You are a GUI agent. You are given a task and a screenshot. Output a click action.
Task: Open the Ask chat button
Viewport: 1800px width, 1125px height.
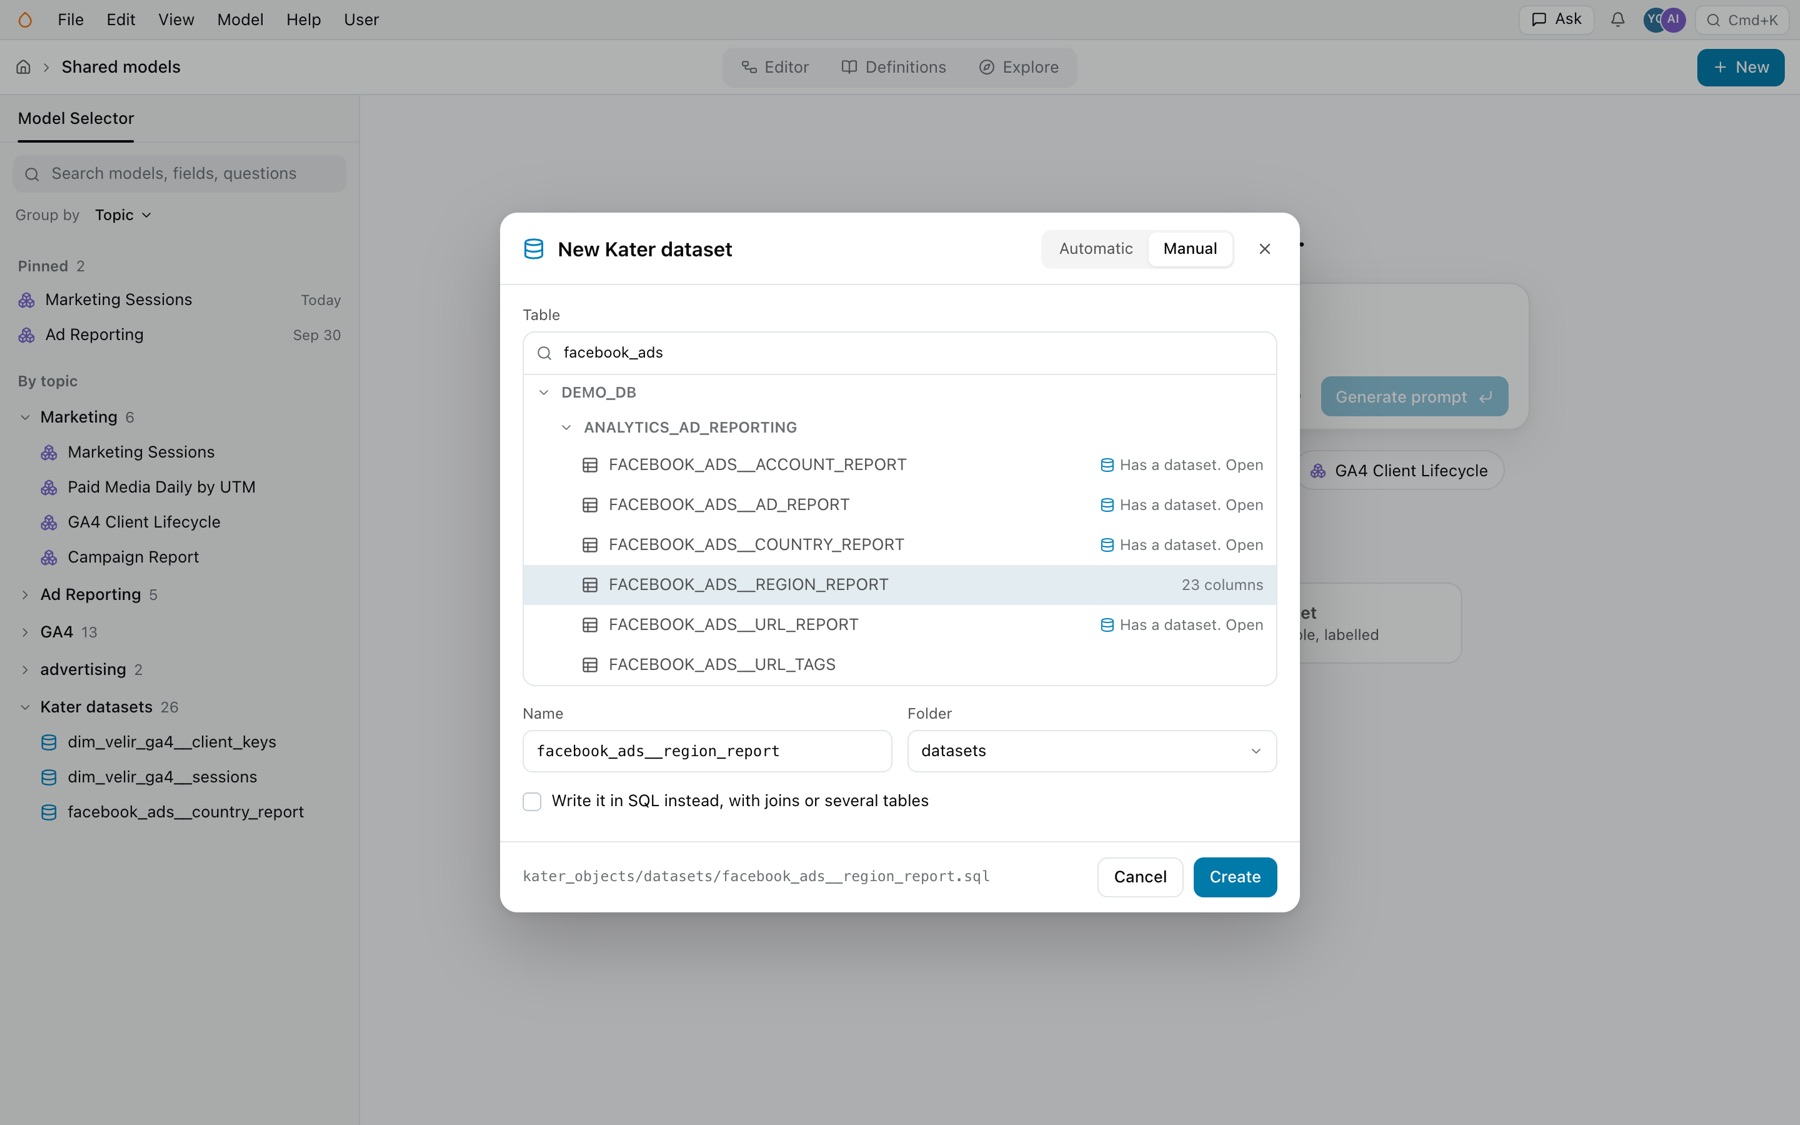pyautogui.click(x=1556, y=19)
